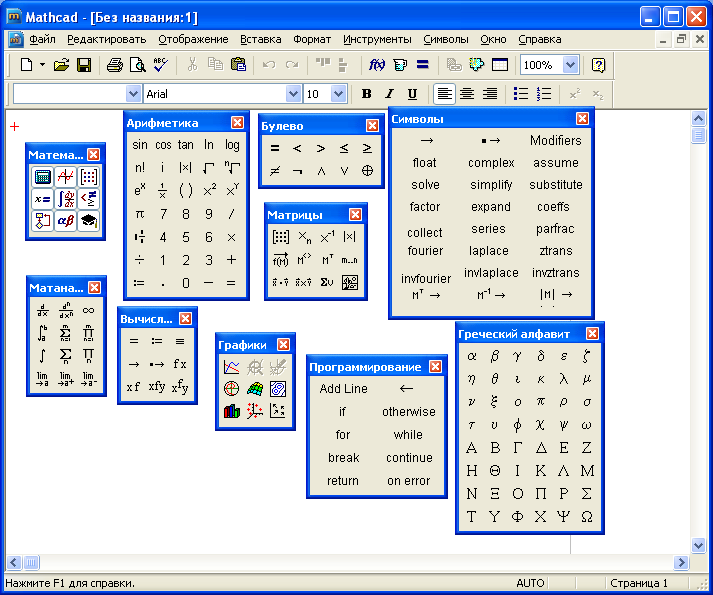Insert derivative d/dx operator in Calculus palette
713x595 pixels.
43,311
